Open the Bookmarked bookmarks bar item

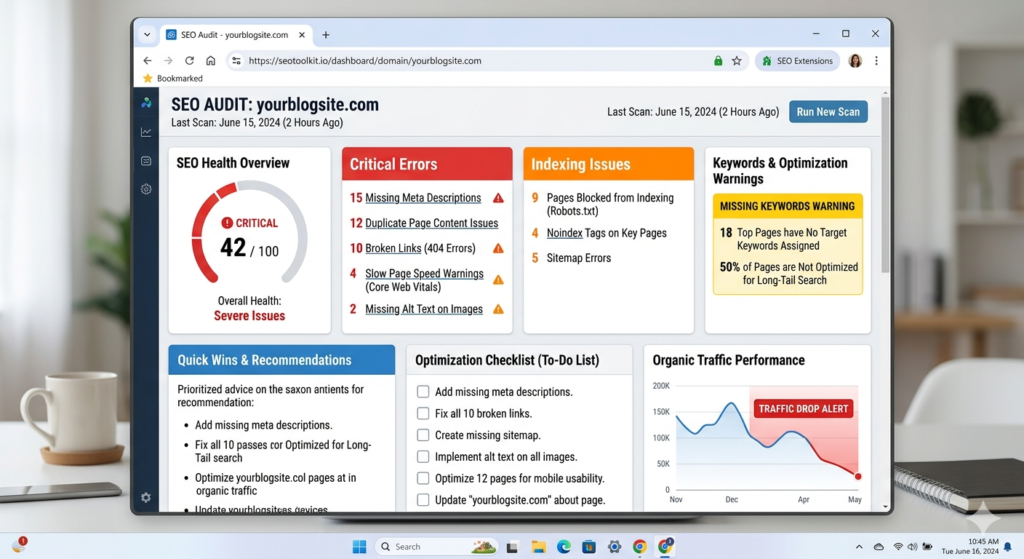[173, 78]
